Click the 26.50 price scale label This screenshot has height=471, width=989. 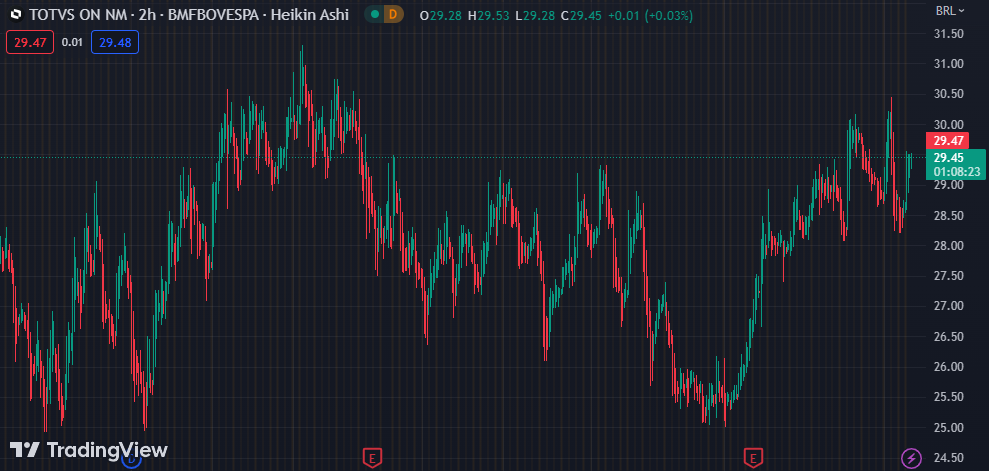click(x=949, y=337)
